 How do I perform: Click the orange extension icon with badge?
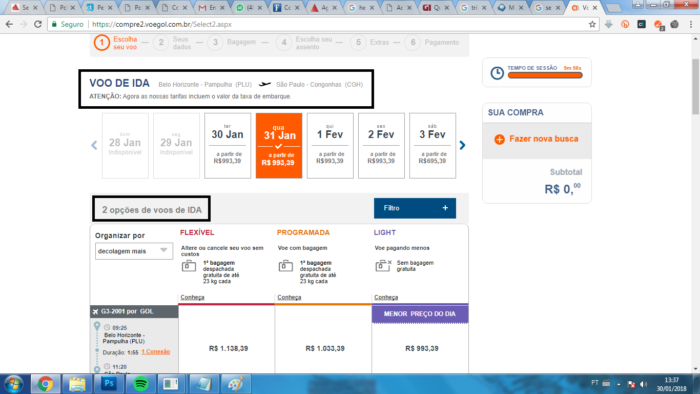[658, 25]
